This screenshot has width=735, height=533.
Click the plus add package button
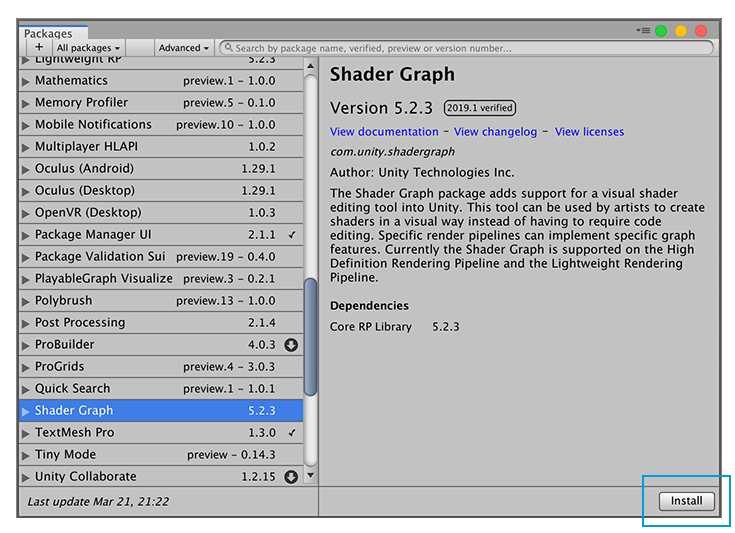tap(39, 47)
